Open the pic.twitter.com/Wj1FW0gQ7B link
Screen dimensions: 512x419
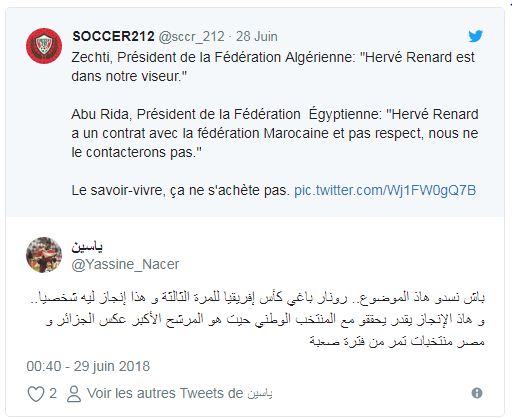tap(385, 190)
